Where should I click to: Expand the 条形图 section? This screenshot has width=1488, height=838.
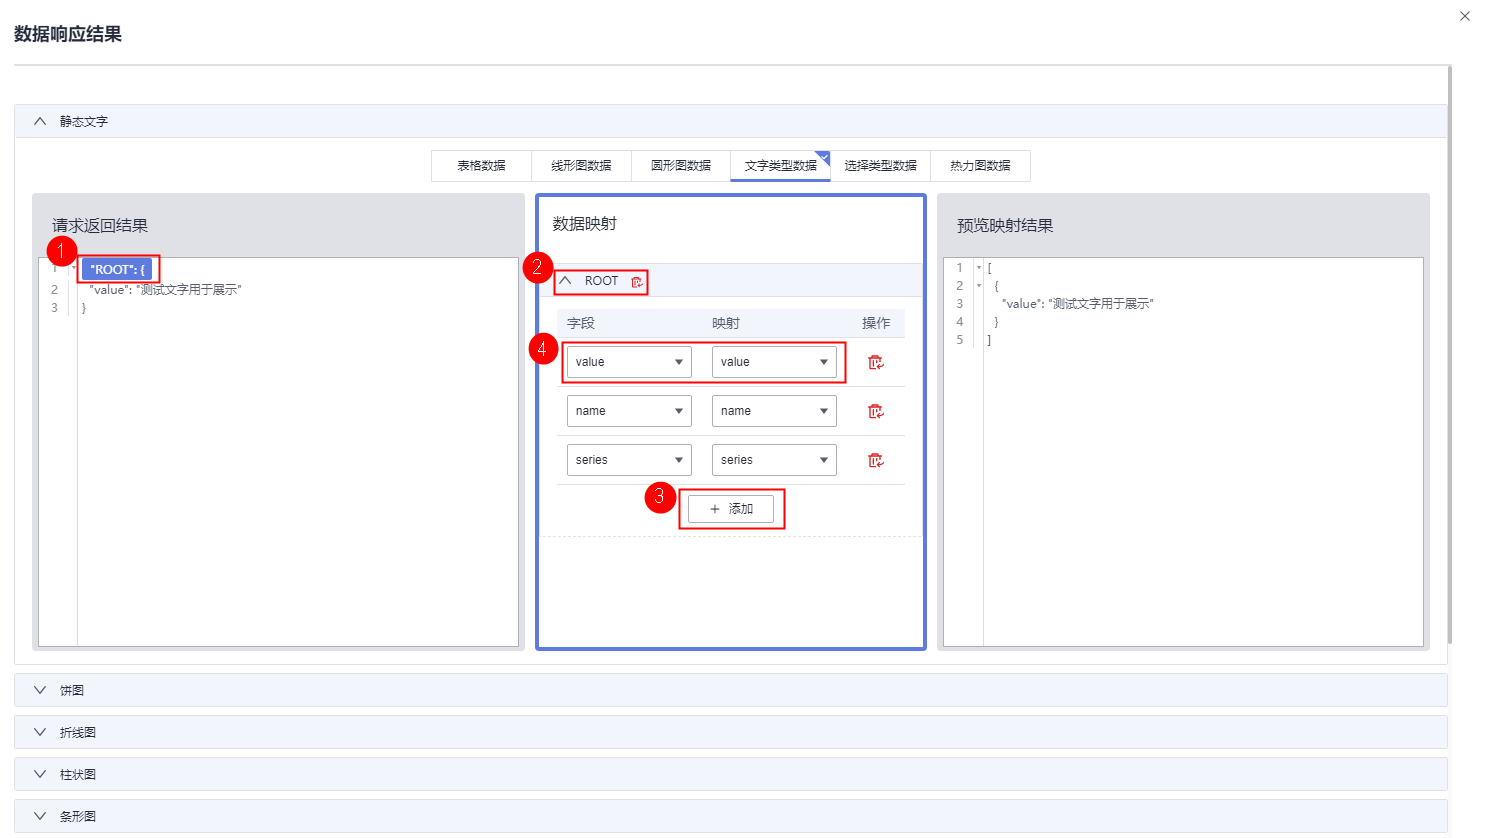pyautogui.click(x=40, y=816)
